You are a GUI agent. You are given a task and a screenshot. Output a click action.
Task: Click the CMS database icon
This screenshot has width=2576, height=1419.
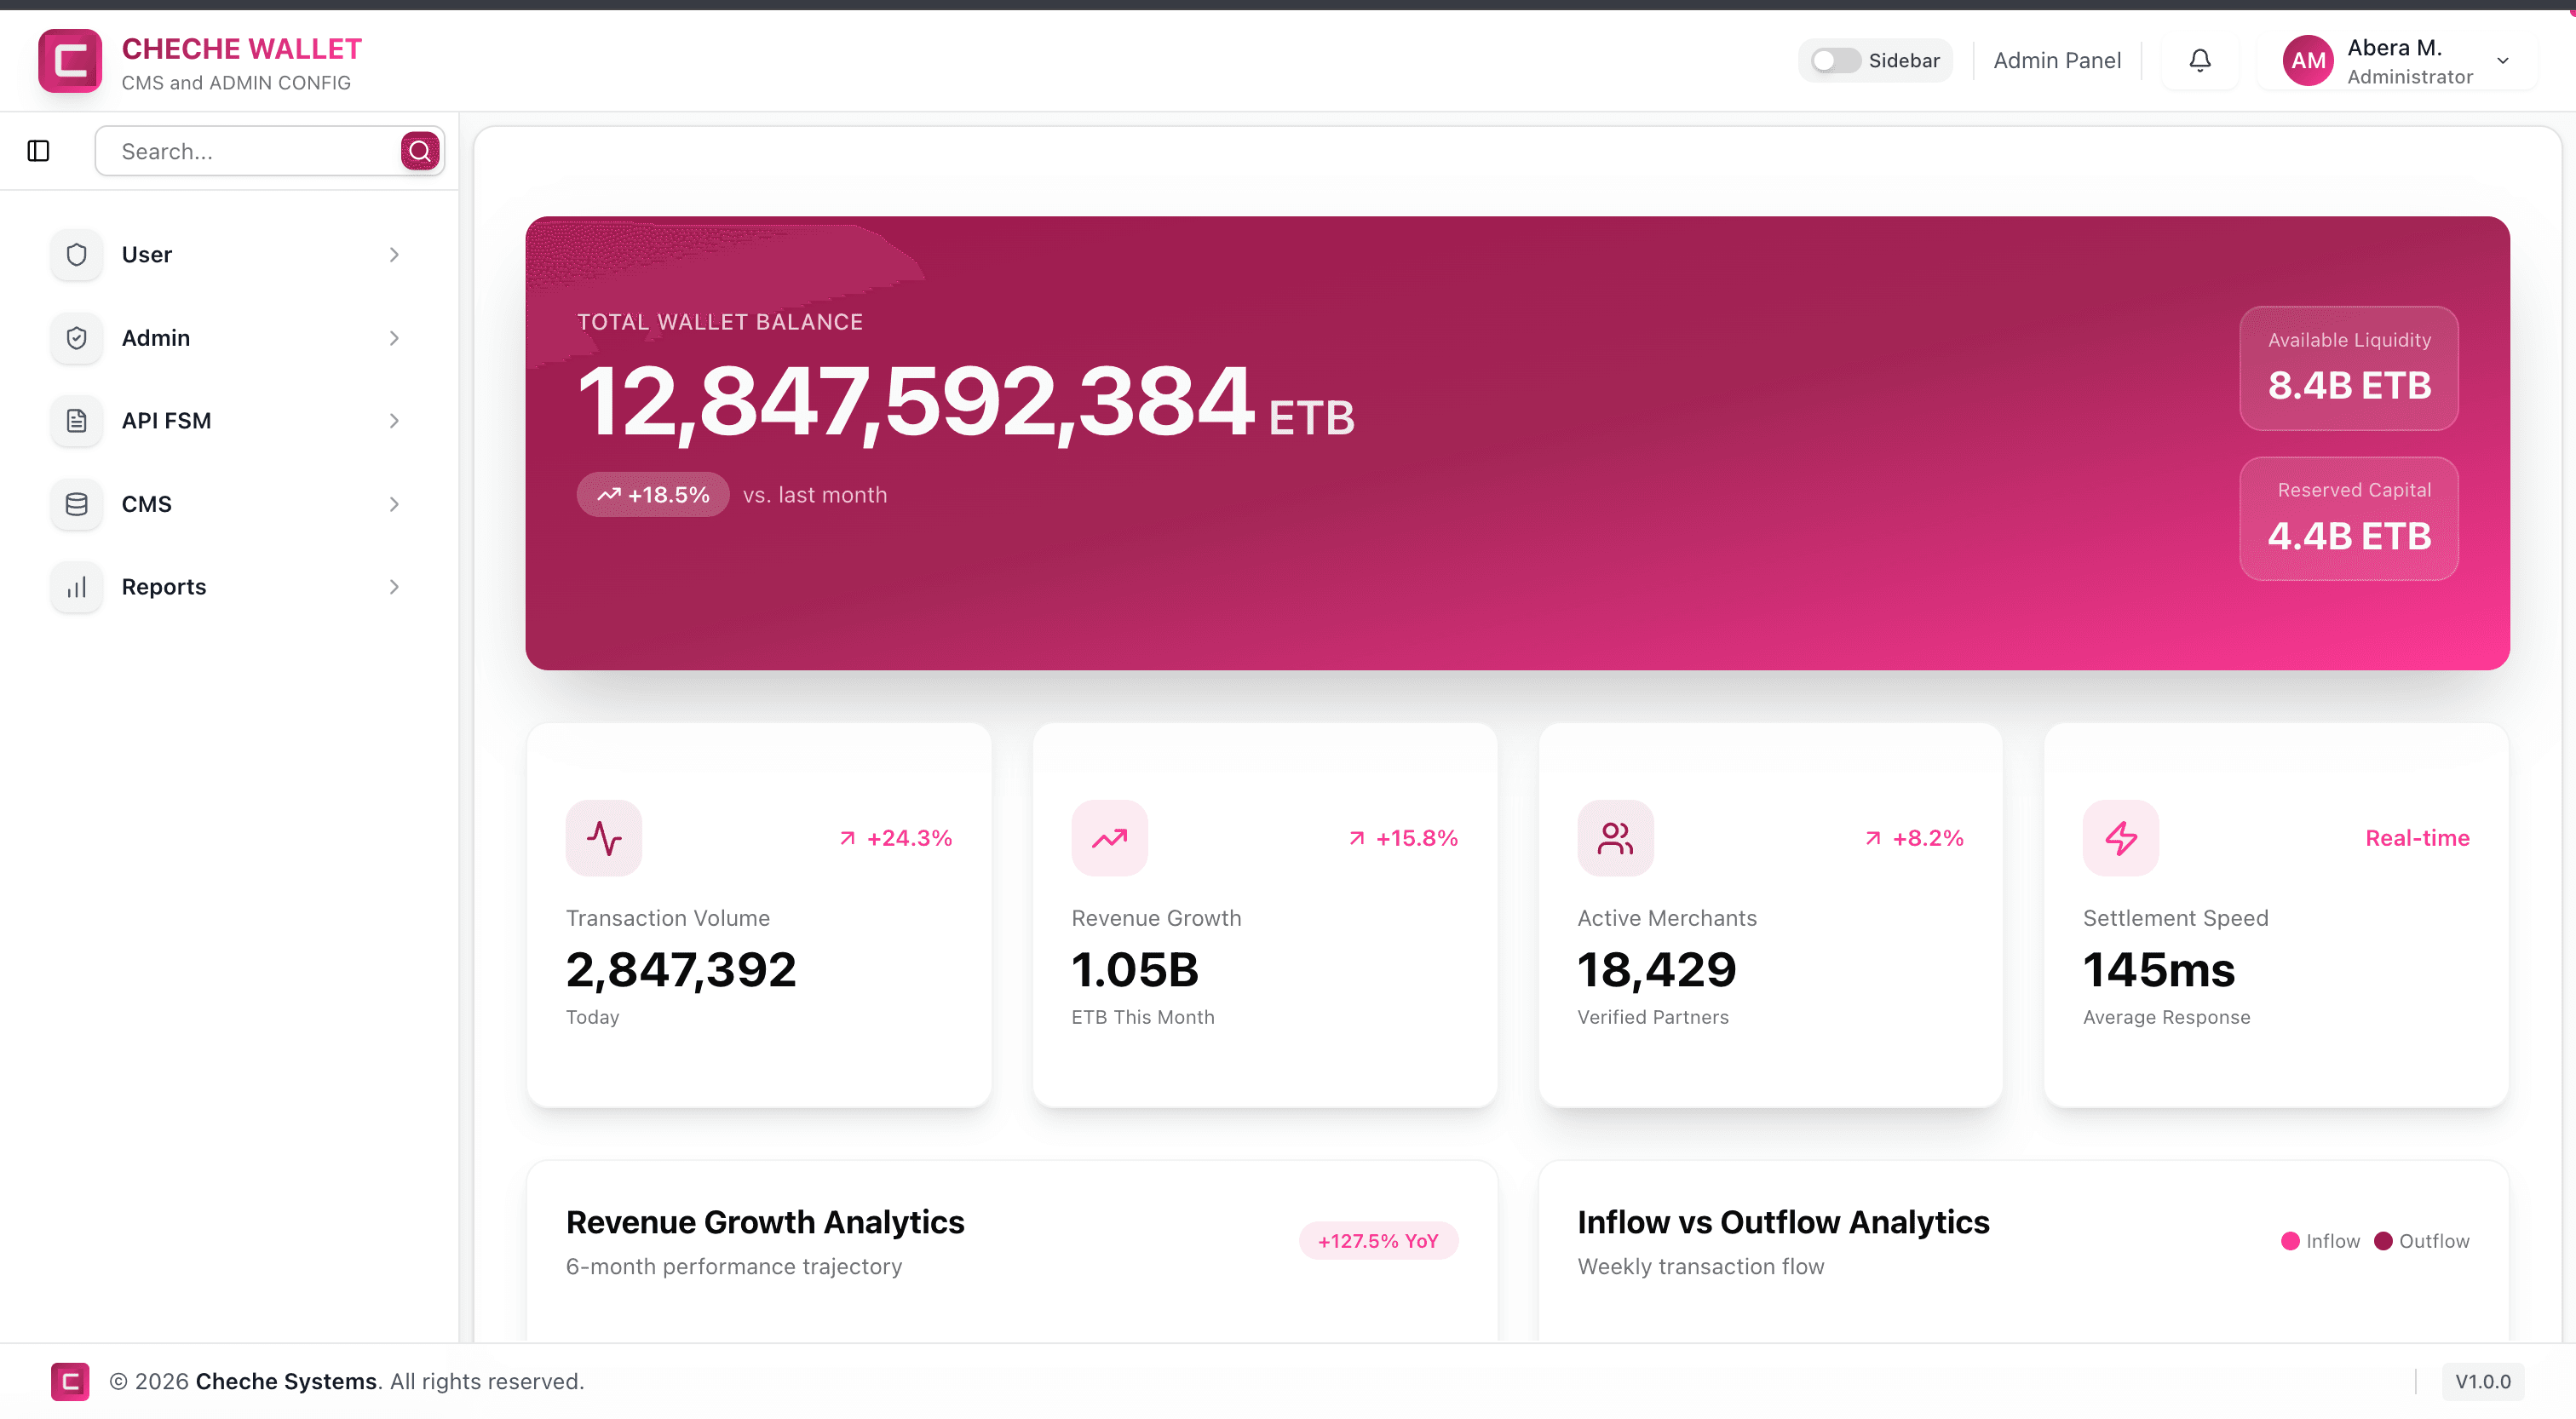point(77,503)
